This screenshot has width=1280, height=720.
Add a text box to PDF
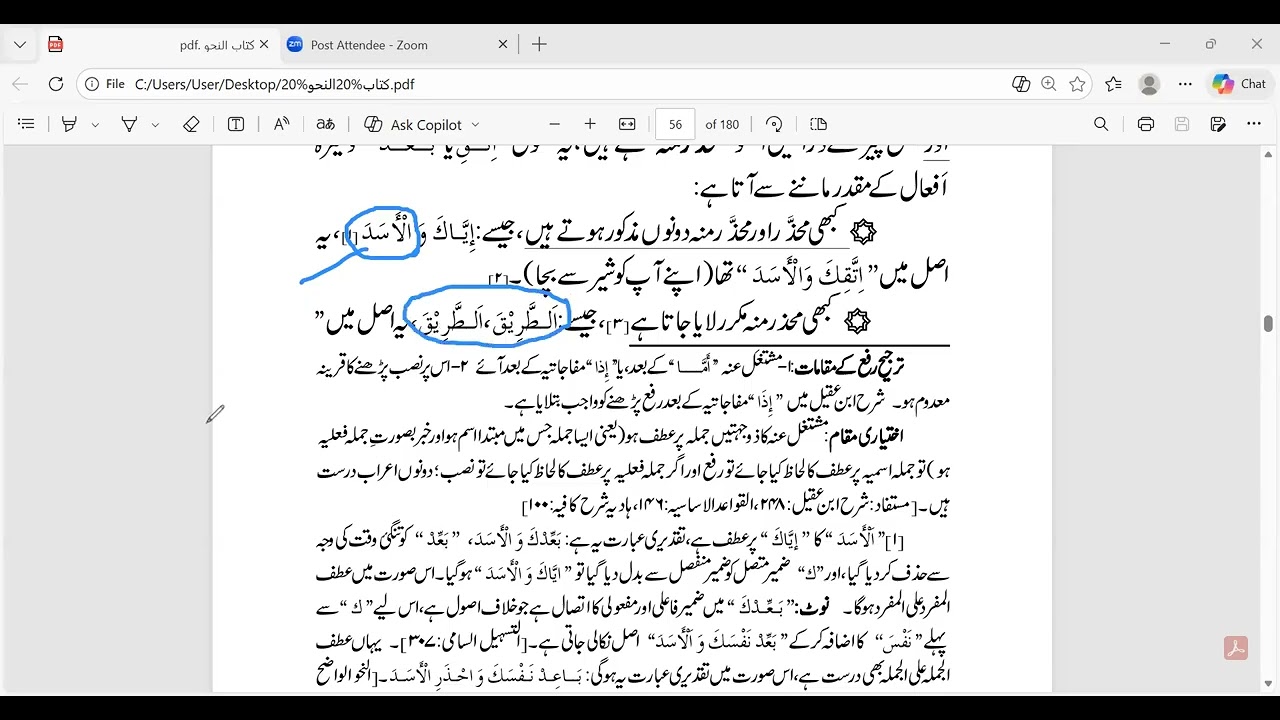236,124
